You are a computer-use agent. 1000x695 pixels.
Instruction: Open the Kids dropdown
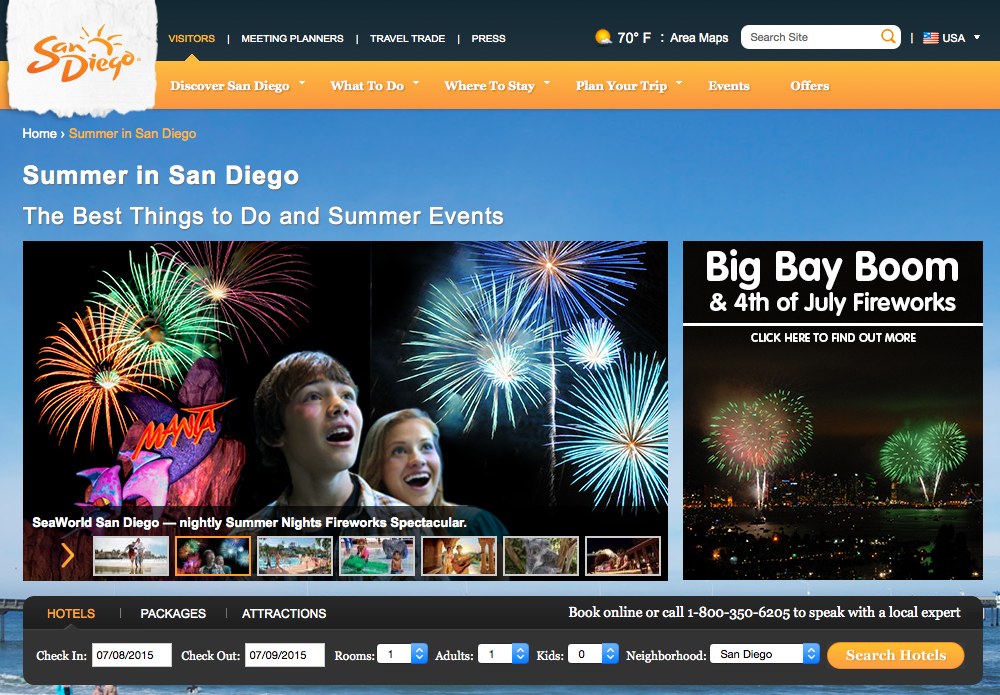593,654
